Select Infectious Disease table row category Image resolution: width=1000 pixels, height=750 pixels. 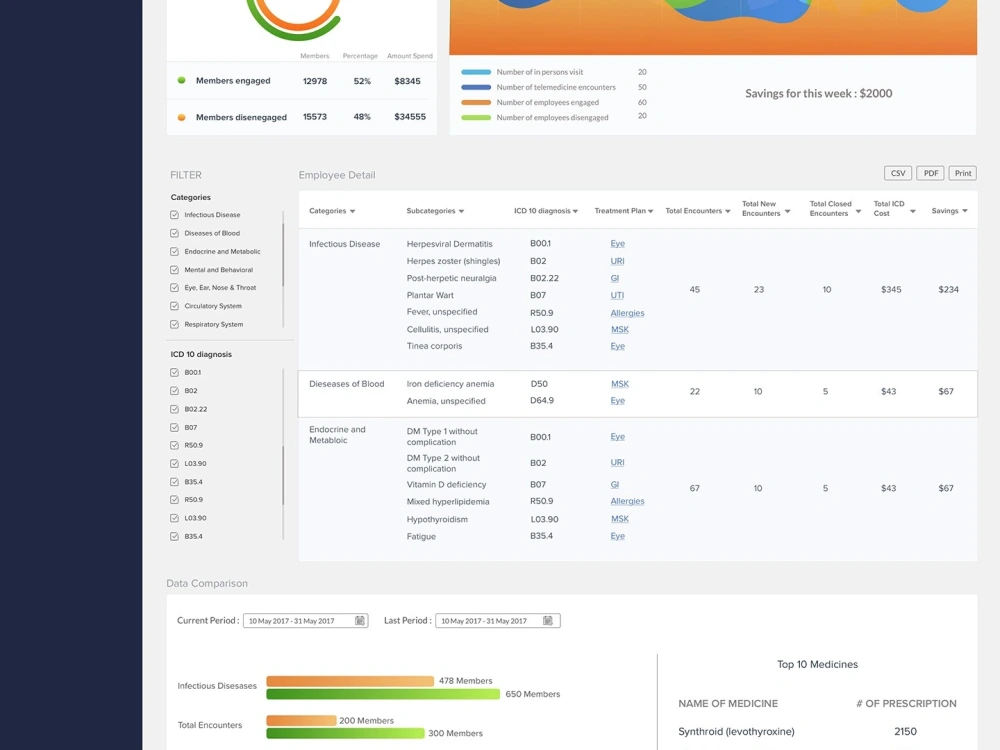coord(344,244)
